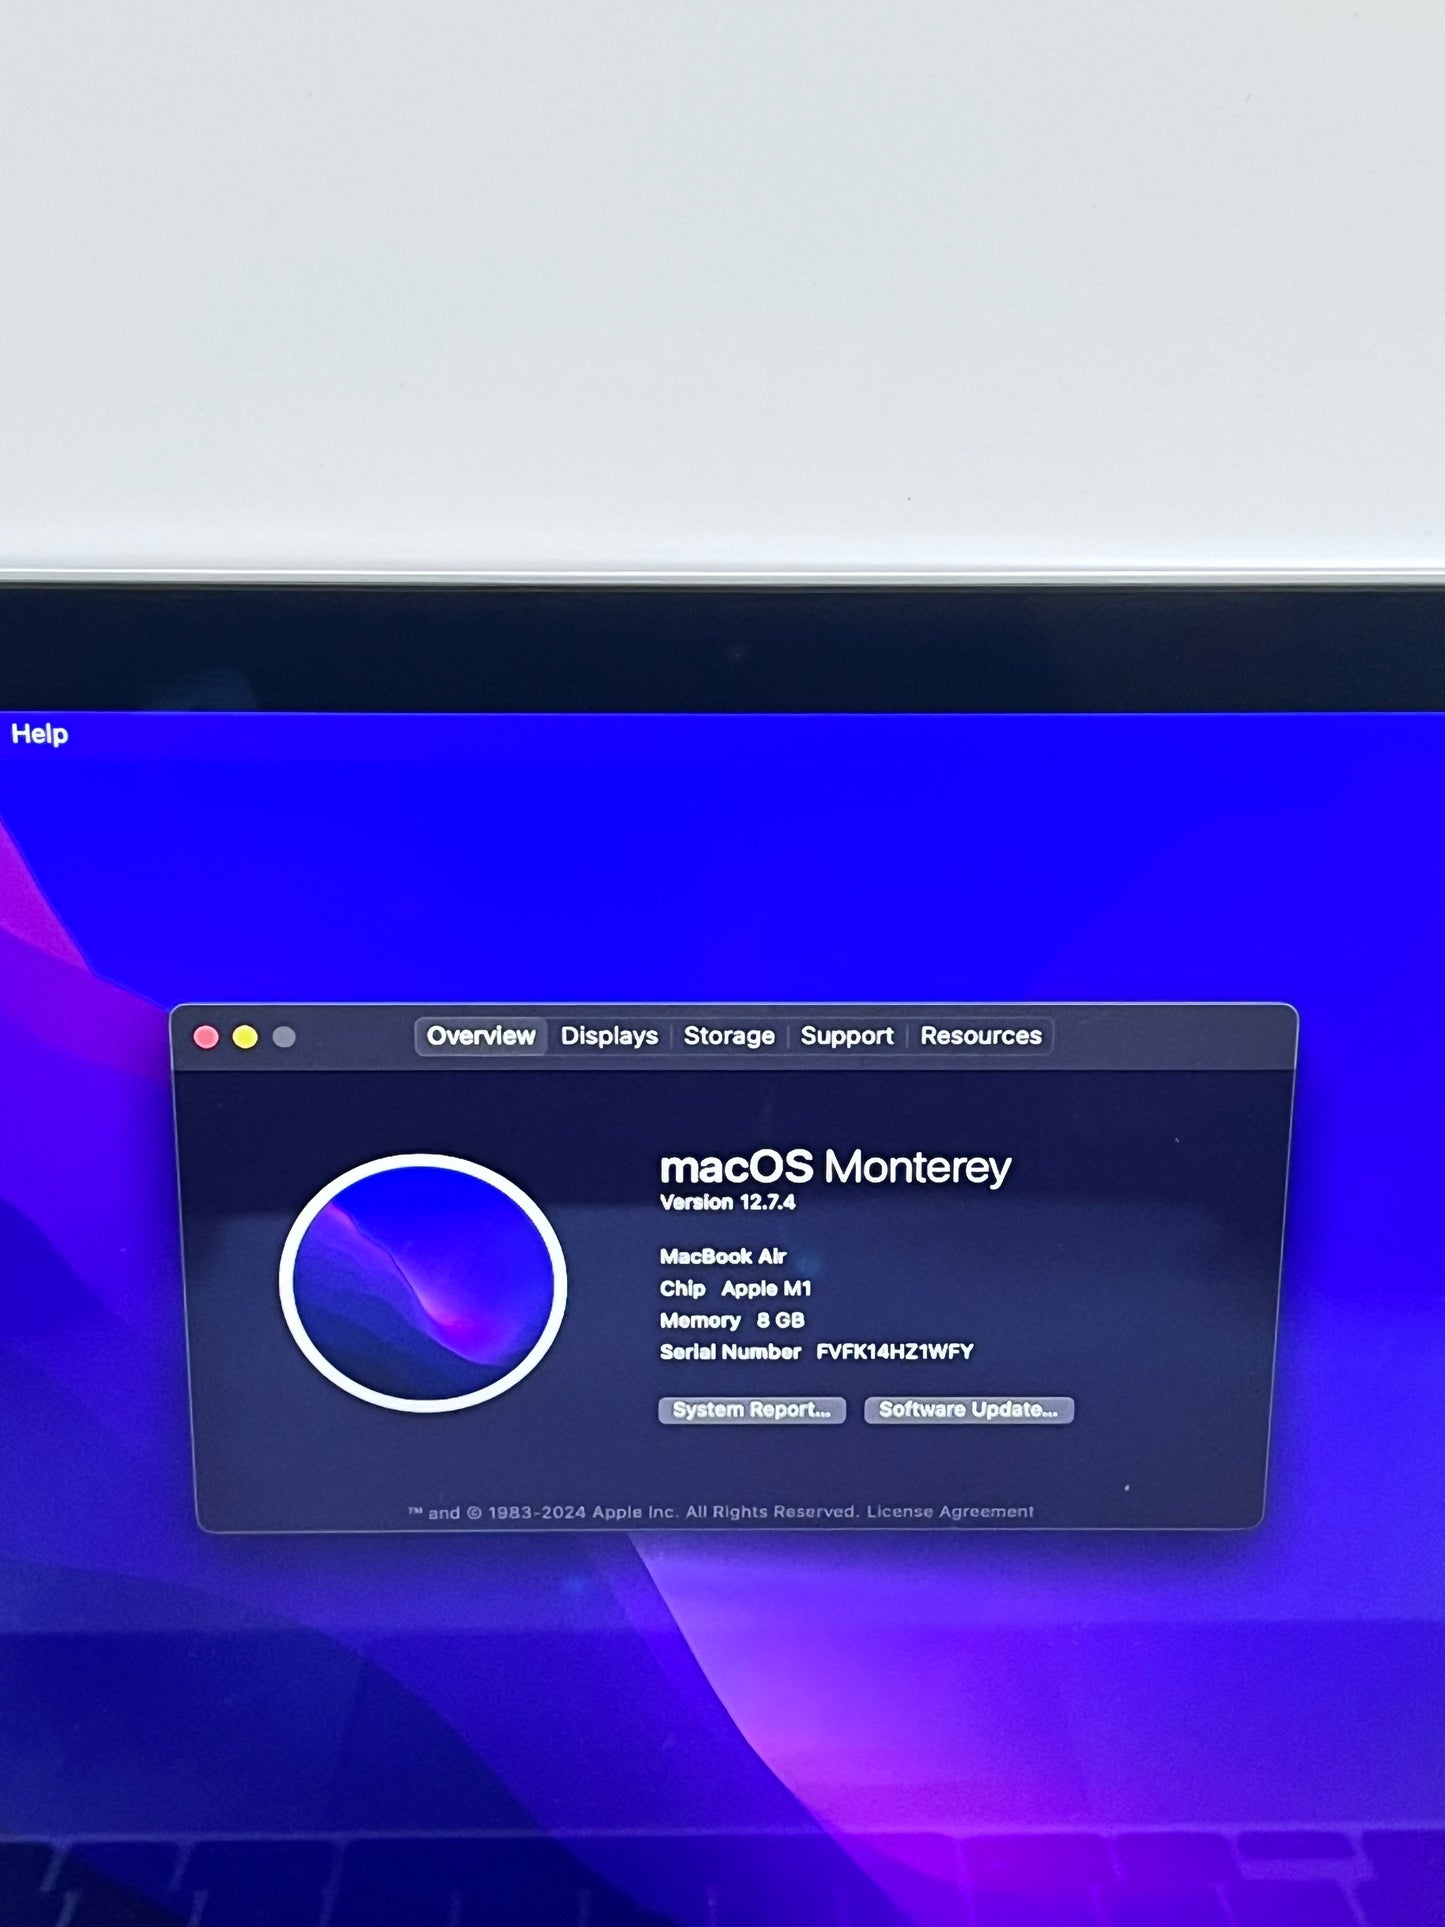1445x1927 pixels.
Task: Click the macOS Monterey title
Action: (x=835, y=1167)
